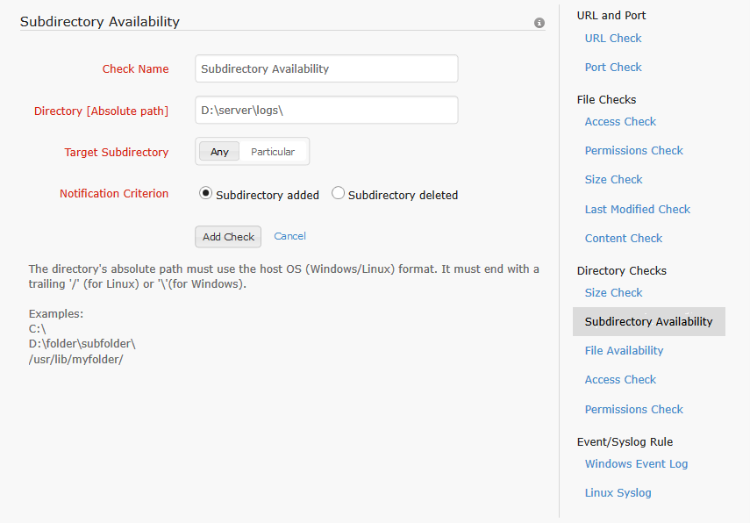Screen dimensions: 750x523
Task: Select the Subdirectory deleted radio button
Action: (338, 194)
